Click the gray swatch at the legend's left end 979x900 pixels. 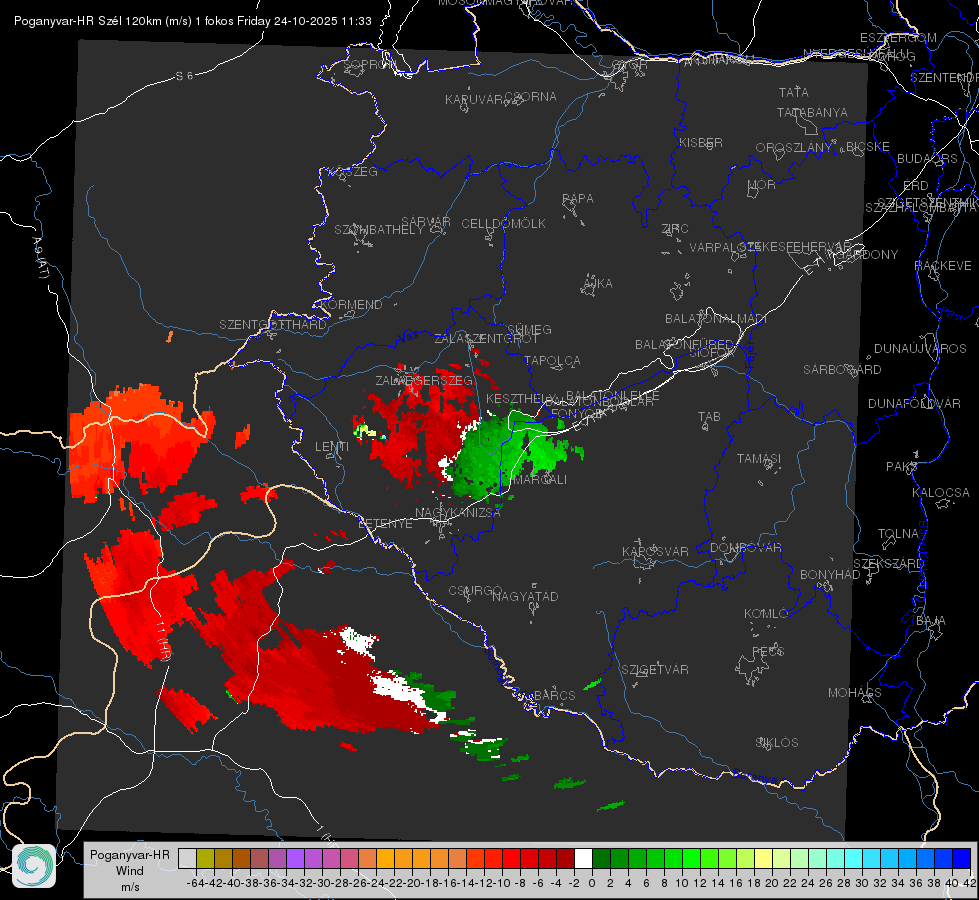(x=187, y=859)
